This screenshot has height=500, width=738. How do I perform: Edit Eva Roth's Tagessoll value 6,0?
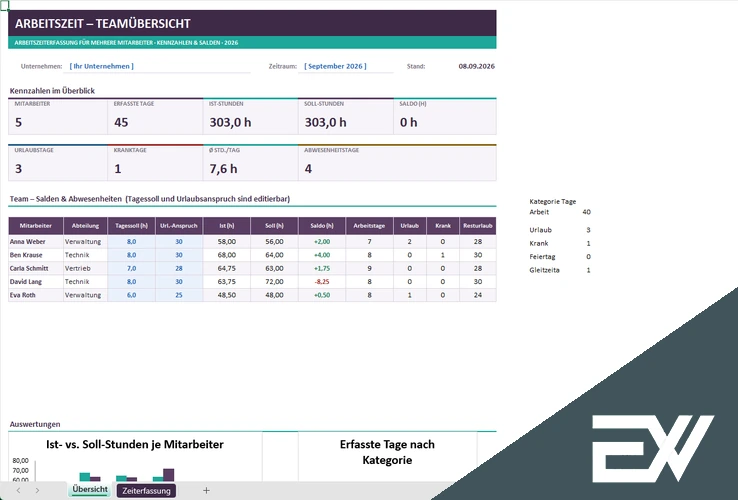[131, 295]
